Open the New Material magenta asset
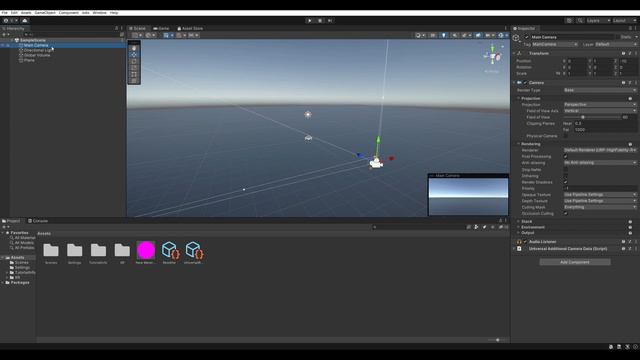640x360 pixels. (146, 250)
